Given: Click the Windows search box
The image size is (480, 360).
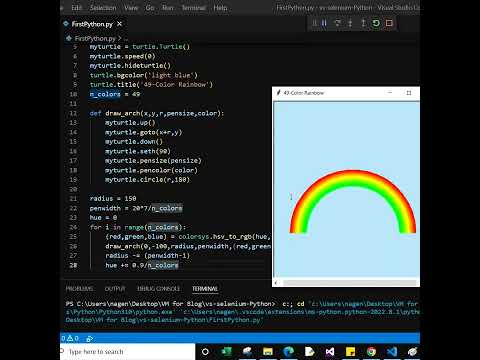Looking at the screenshot, I should [127, 351].
